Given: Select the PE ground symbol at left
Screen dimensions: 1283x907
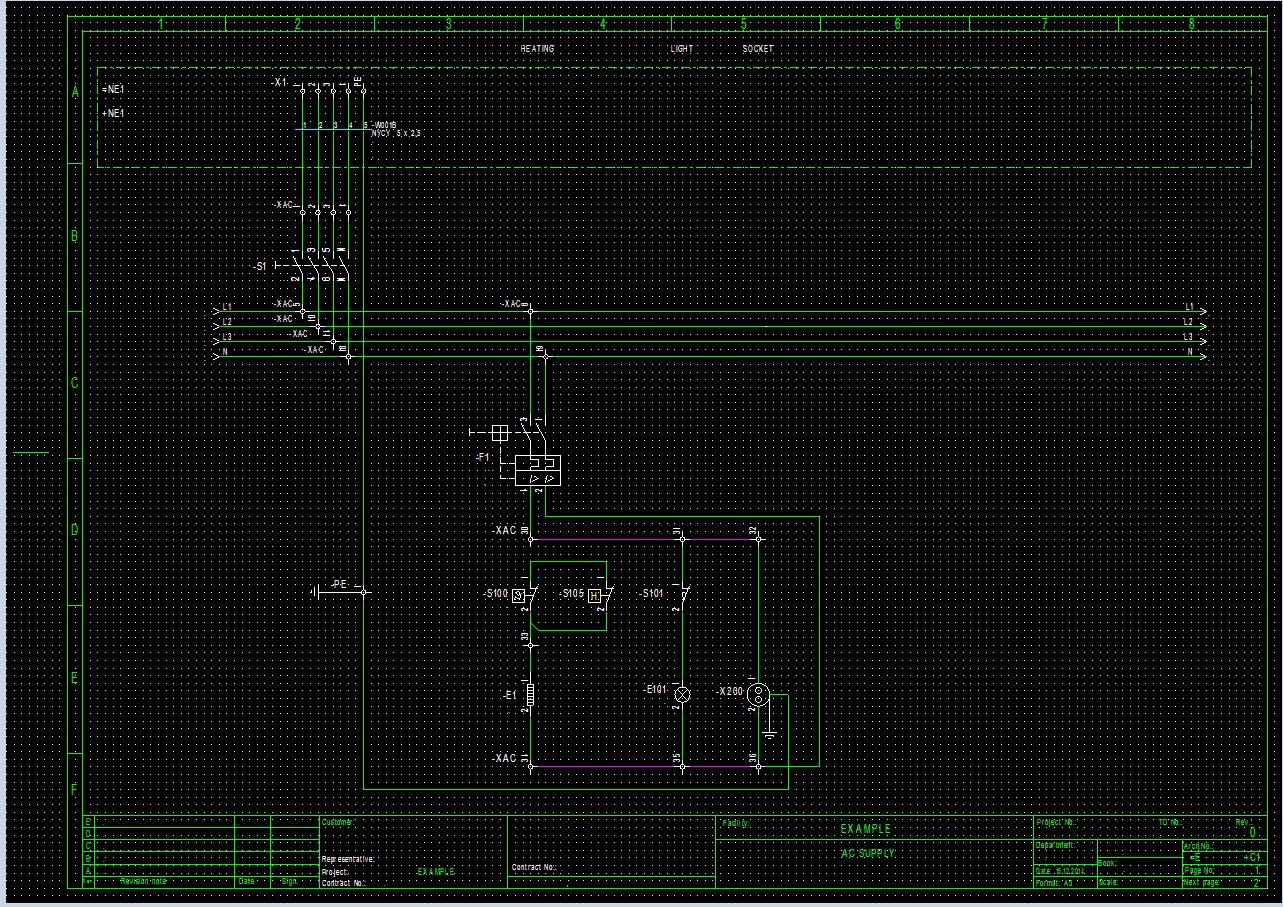Looking at the screenshot, I should (x=318, y=592).
